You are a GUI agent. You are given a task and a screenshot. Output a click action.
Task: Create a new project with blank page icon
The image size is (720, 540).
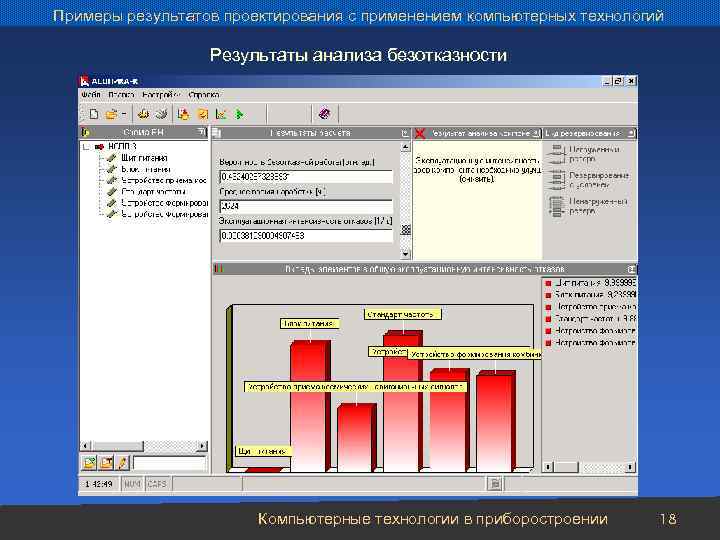(x=94, y=114)
